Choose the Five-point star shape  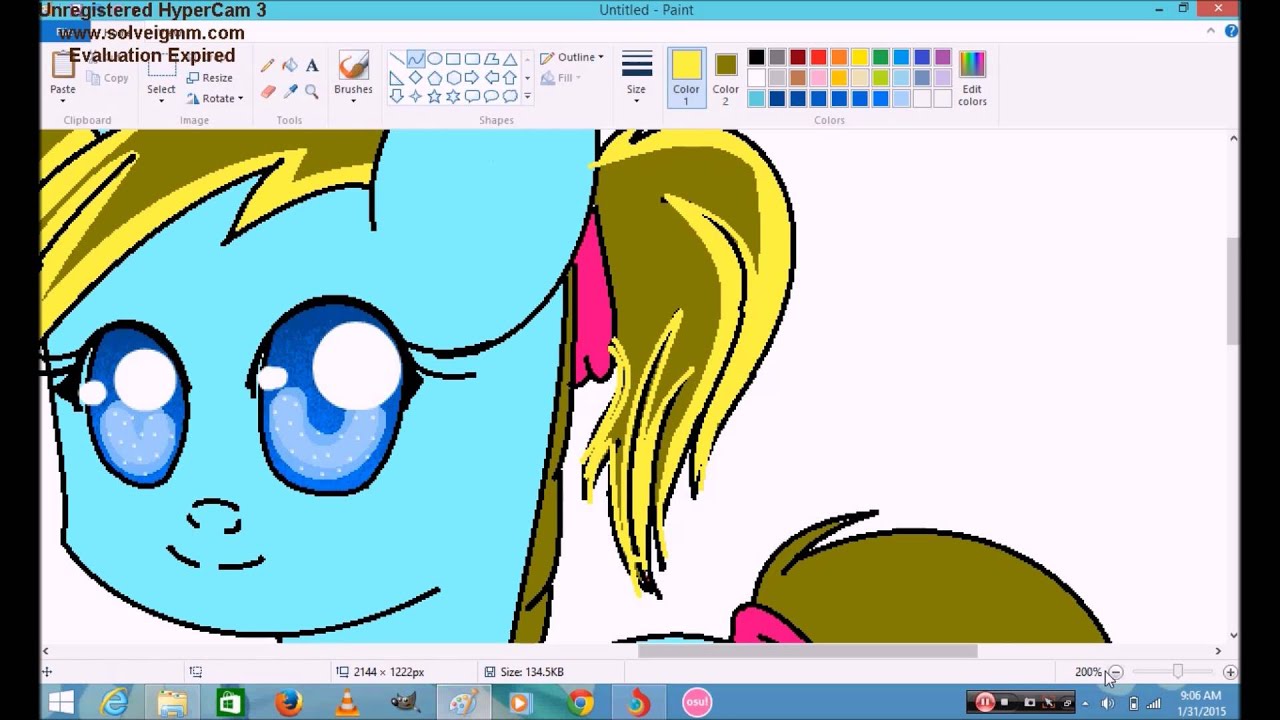[435, 96]
